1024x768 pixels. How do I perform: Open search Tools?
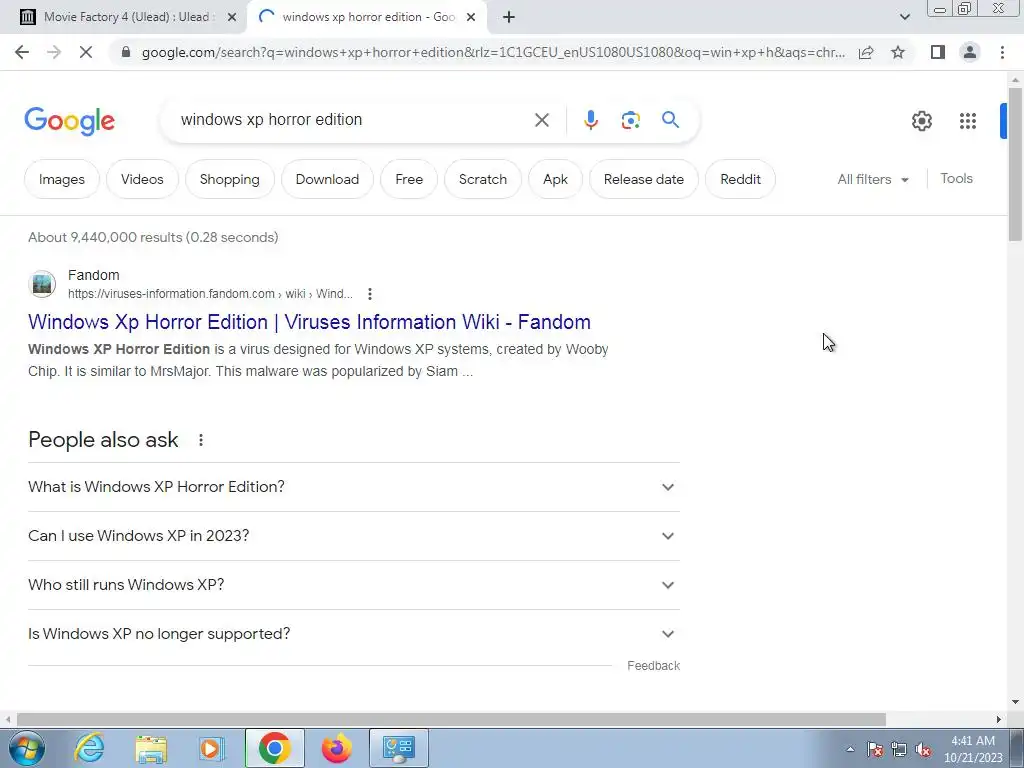coord(956,178)
